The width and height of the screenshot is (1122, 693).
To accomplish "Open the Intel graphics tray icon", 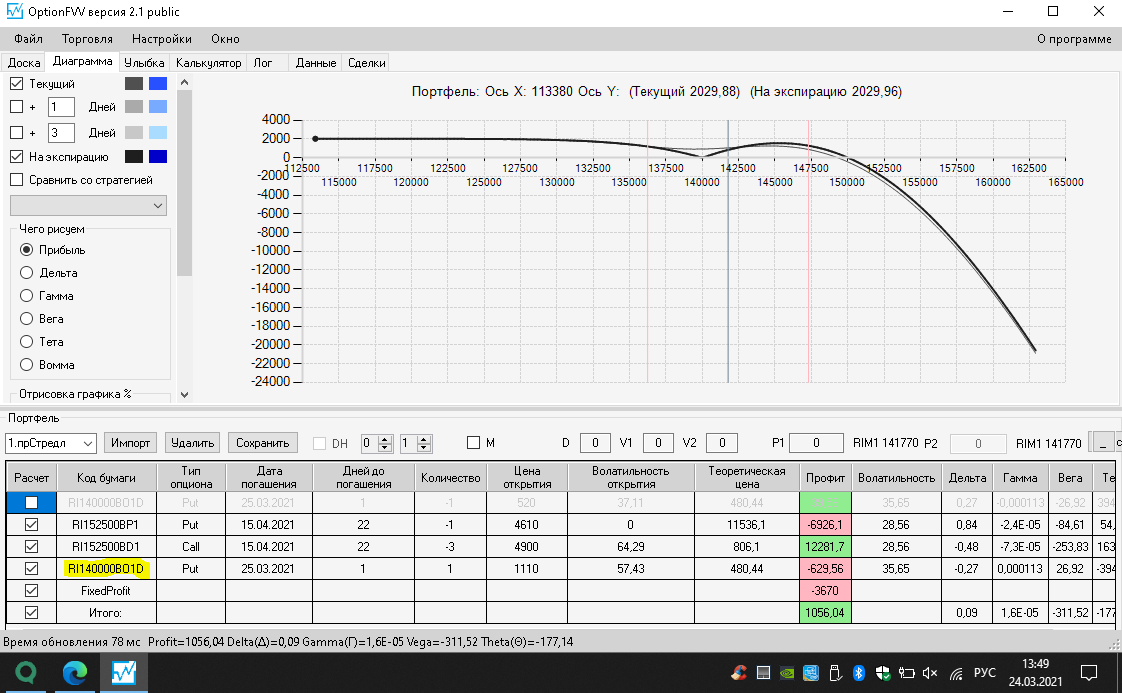I will point(811,673).
